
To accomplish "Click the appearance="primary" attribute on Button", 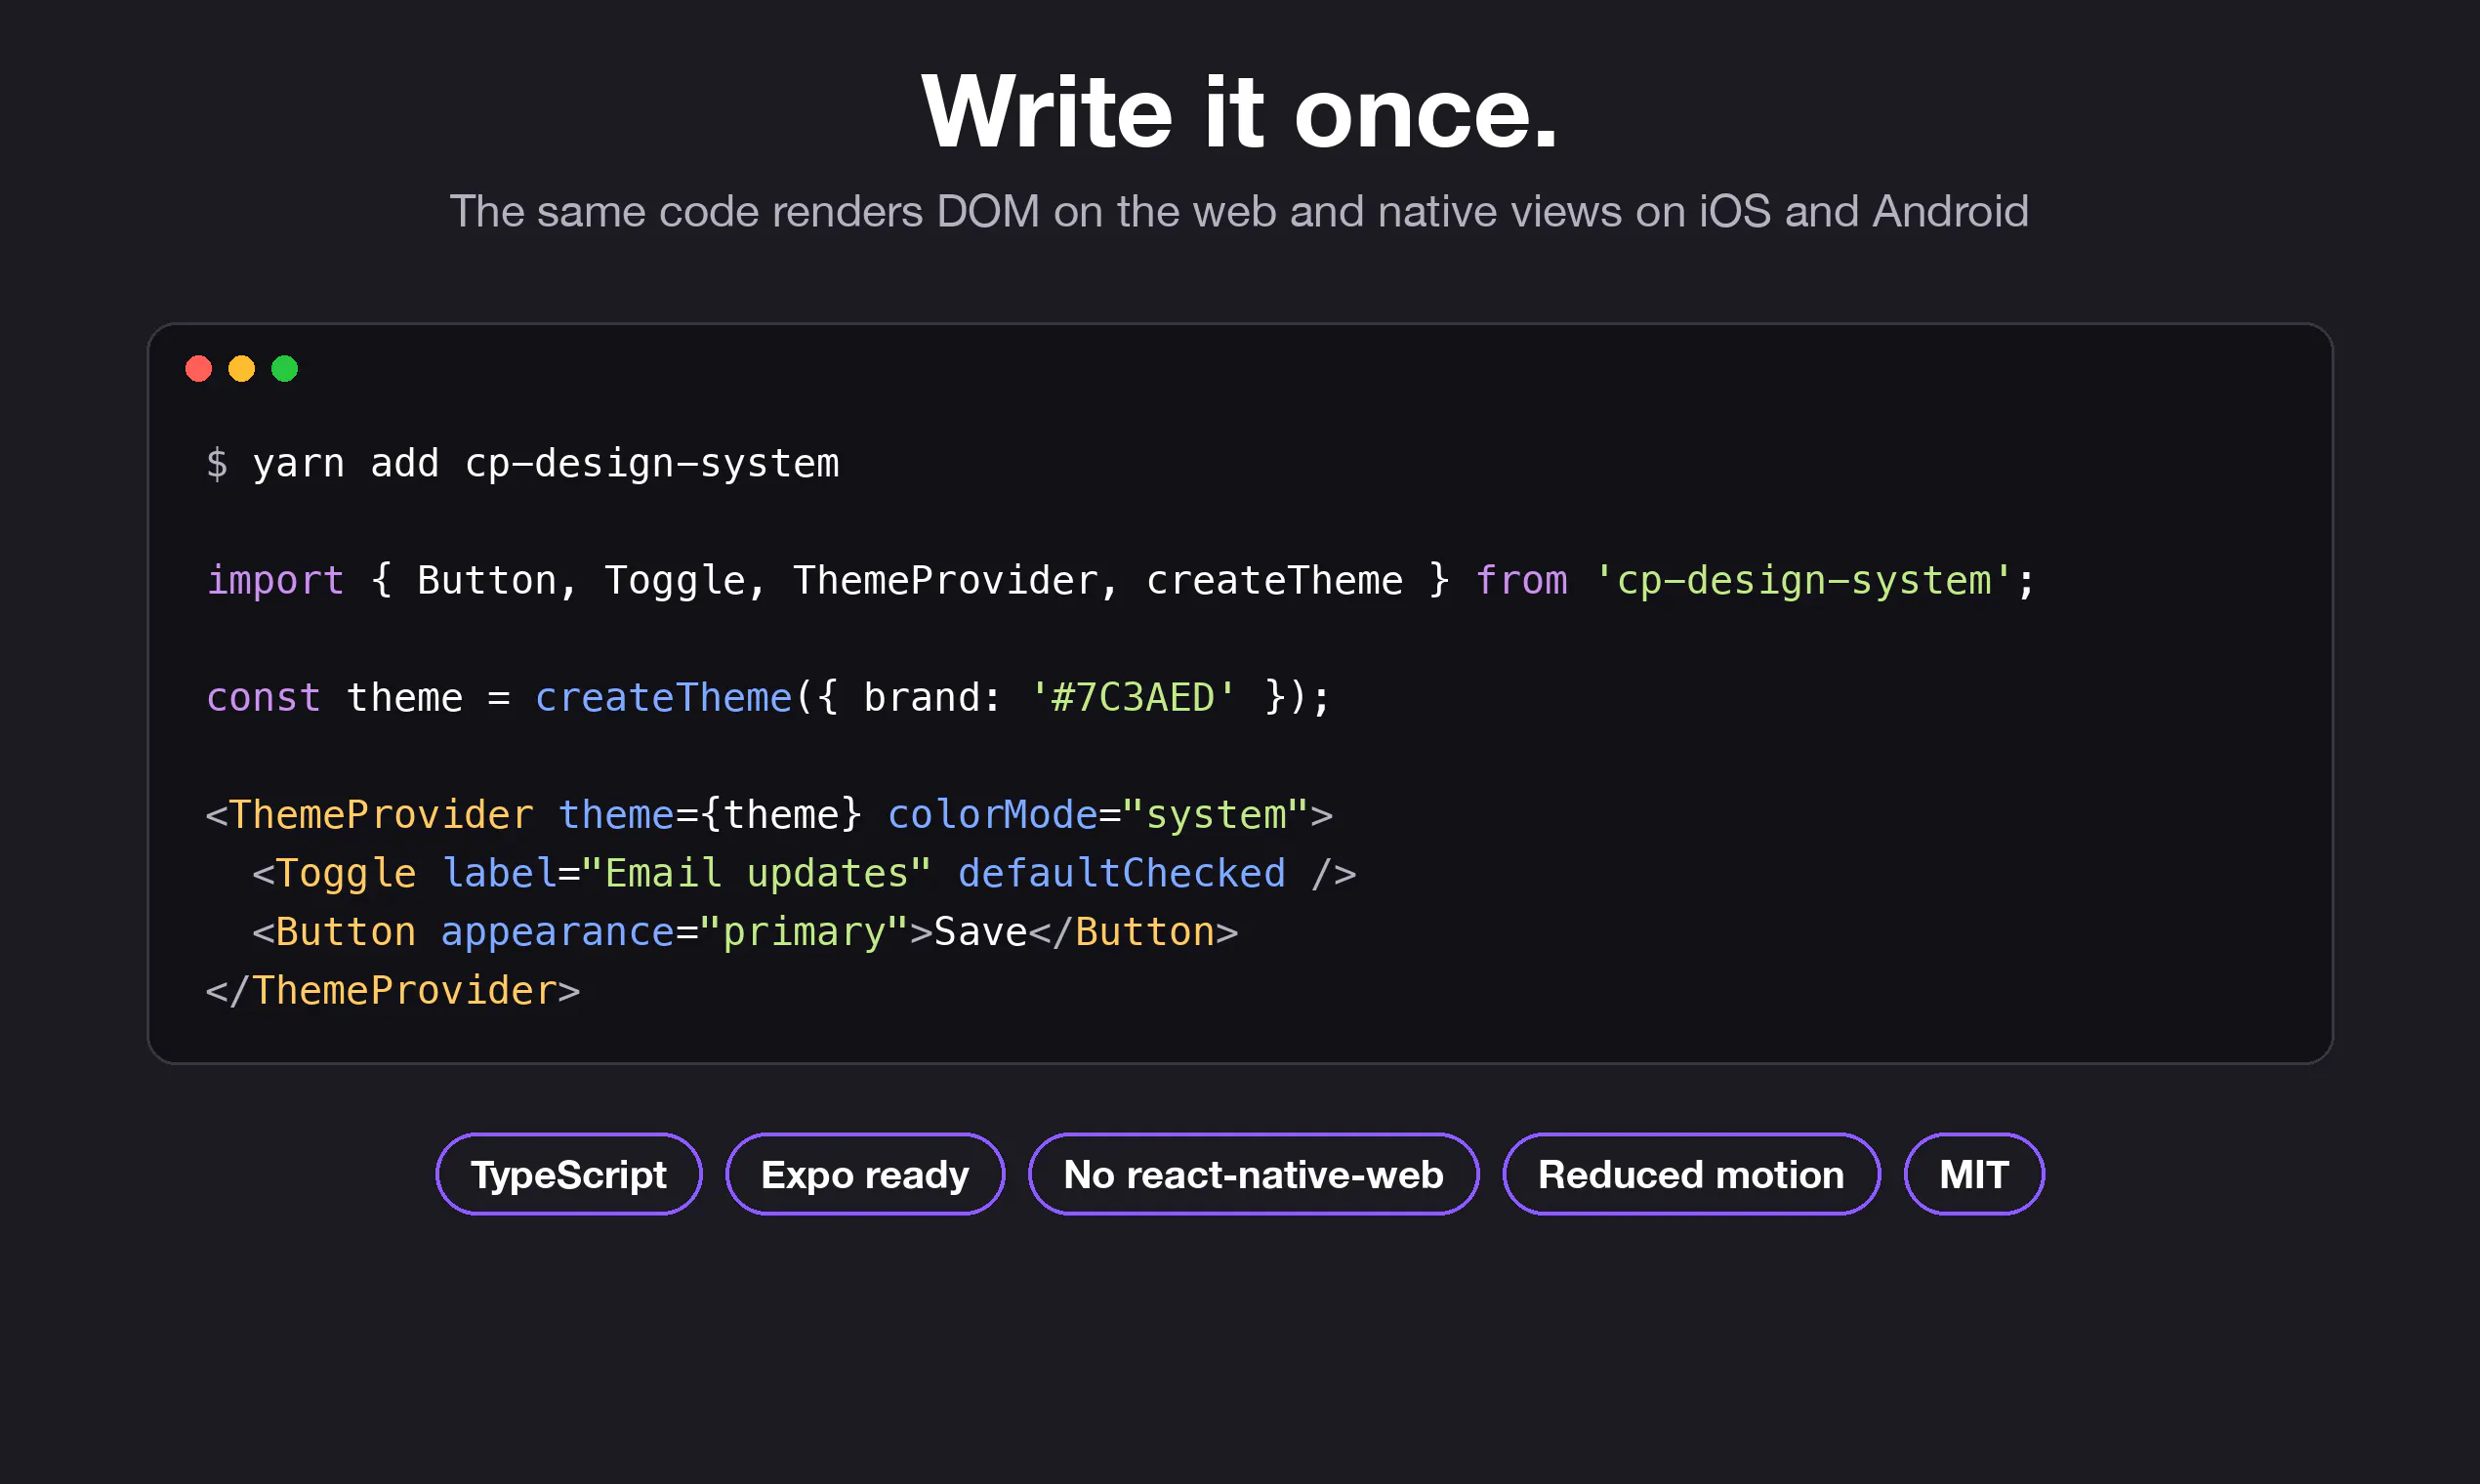I will pos(675,932).
